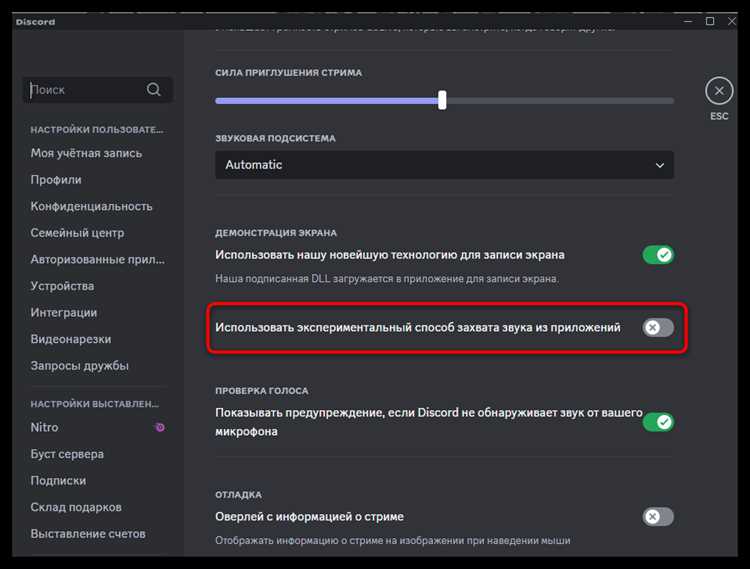Enable Оверлей с информацией о стриме toggle
Image resolution: width=750 pixels, height=569 pixels.
click(658, 516)
